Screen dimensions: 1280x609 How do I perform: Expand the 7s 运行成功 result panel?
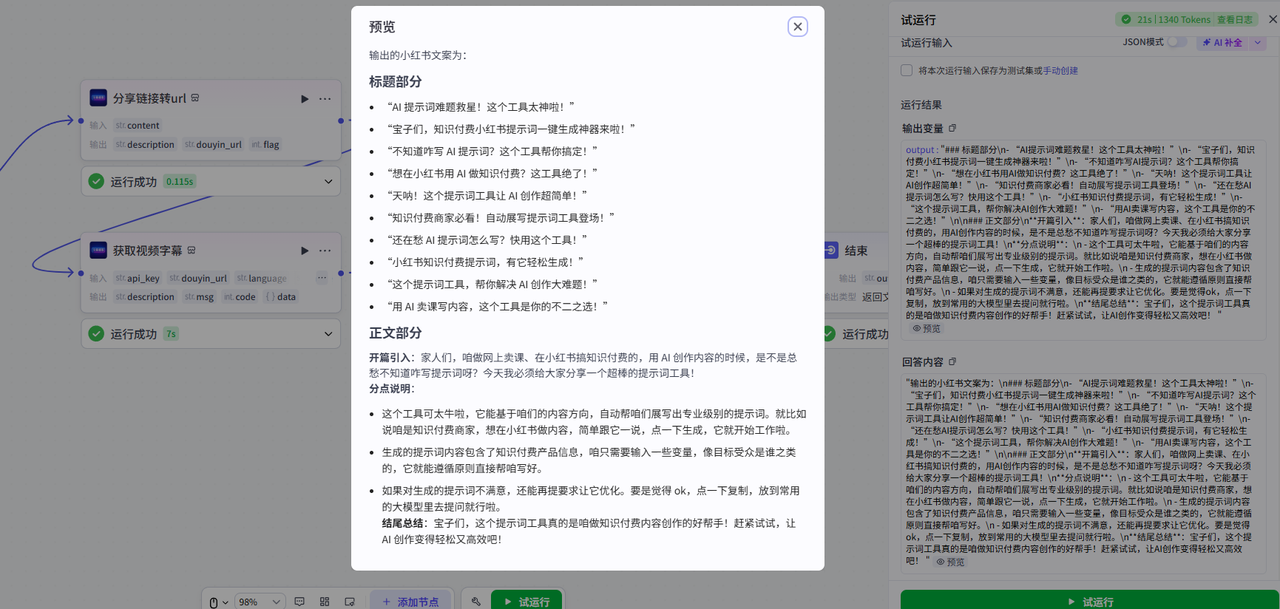coord(329,333)
